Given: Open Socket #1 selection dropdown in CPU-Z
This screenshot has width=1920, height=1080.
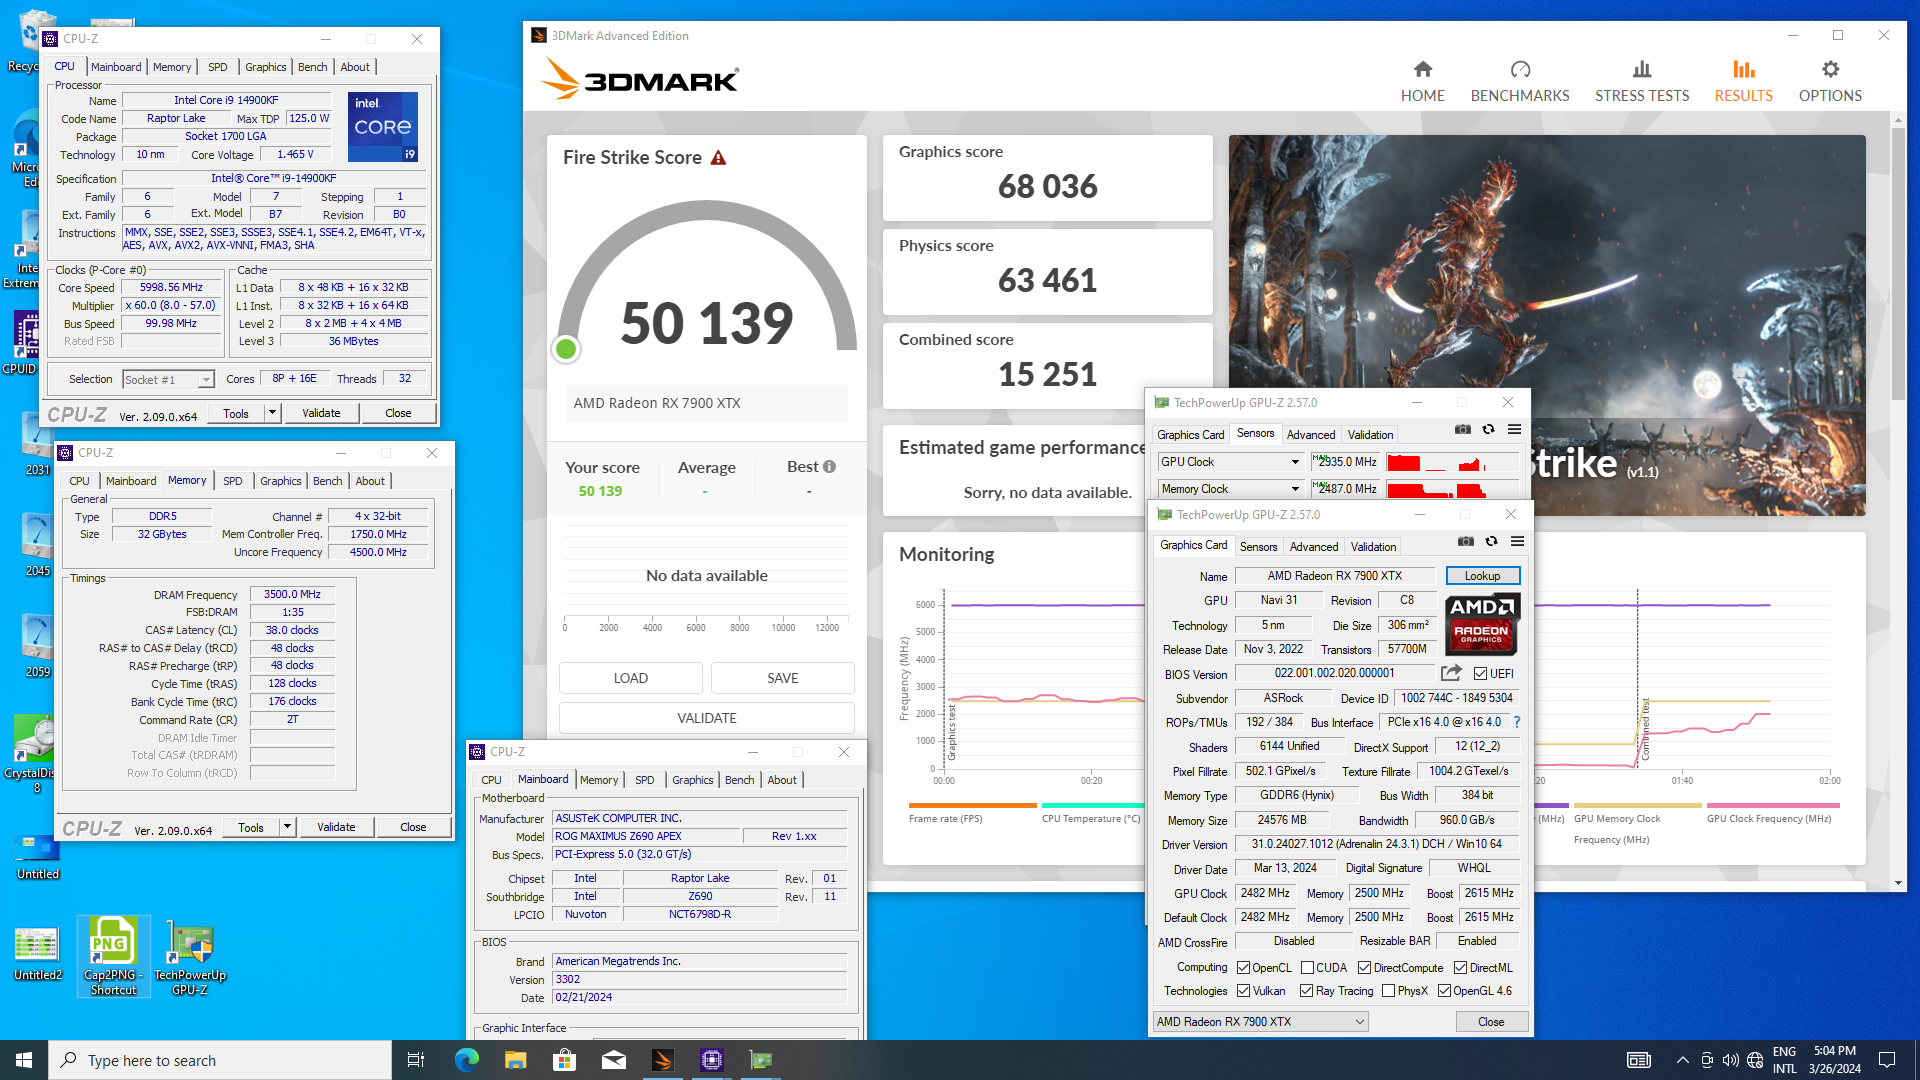Looking at the screenshot, I should [168, 379].
